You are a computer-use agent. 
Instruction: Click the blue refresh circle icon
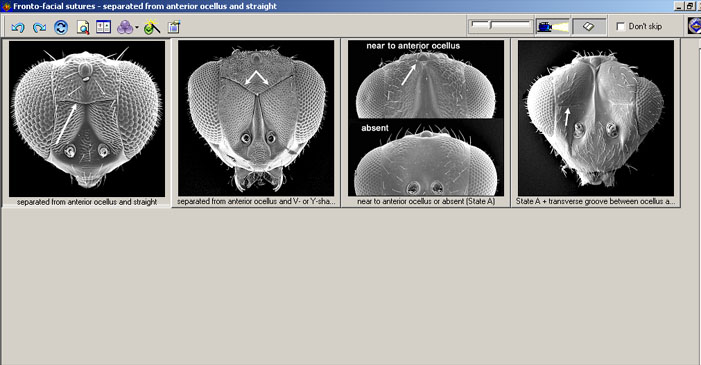61,27
